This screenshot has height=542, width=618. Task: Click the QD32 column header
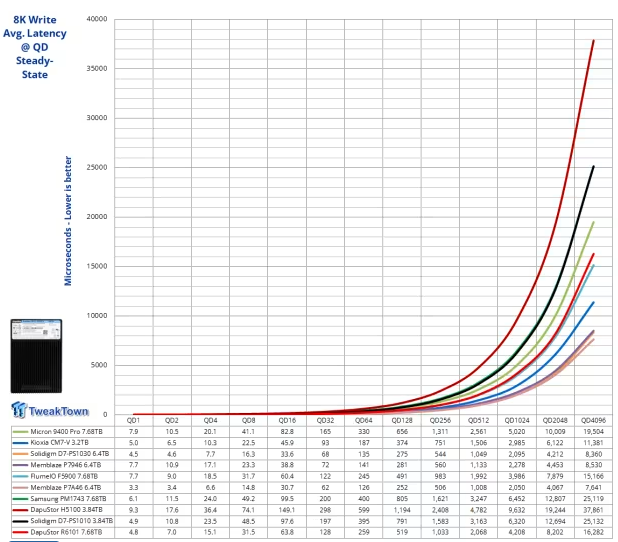coord(325,420)
